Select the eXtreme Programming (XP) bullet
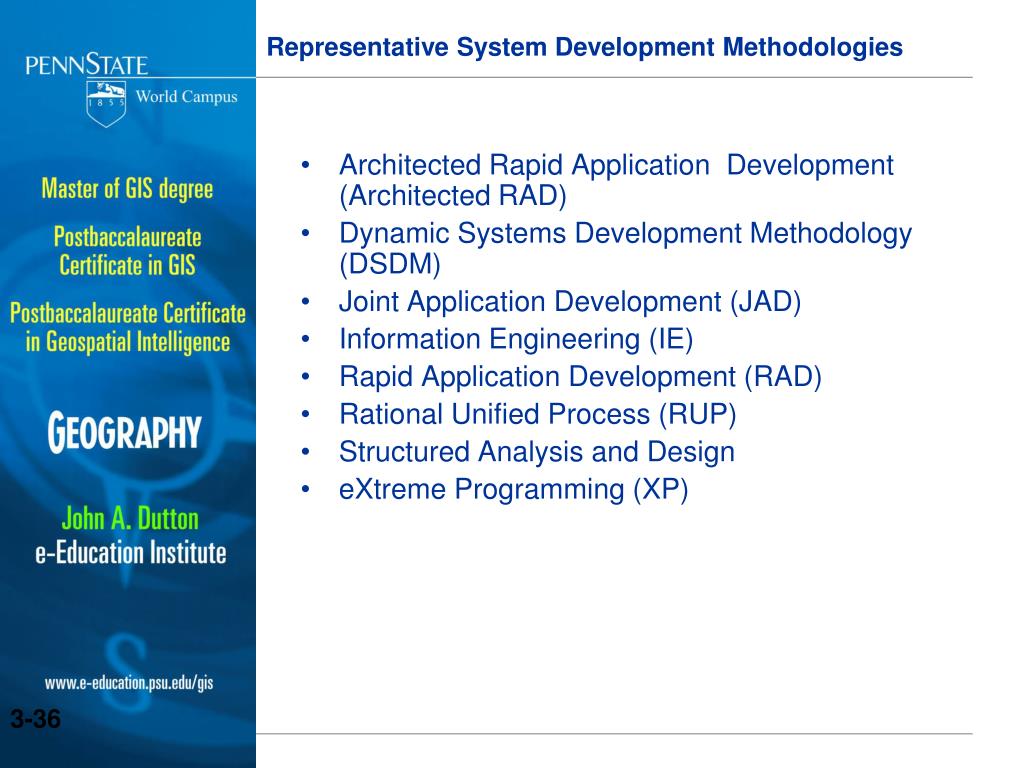 (513, 490)
